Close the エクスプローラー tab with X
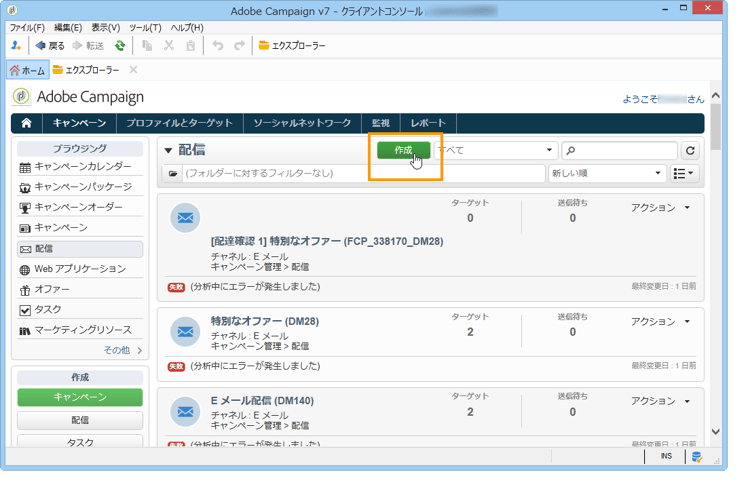 133,70
